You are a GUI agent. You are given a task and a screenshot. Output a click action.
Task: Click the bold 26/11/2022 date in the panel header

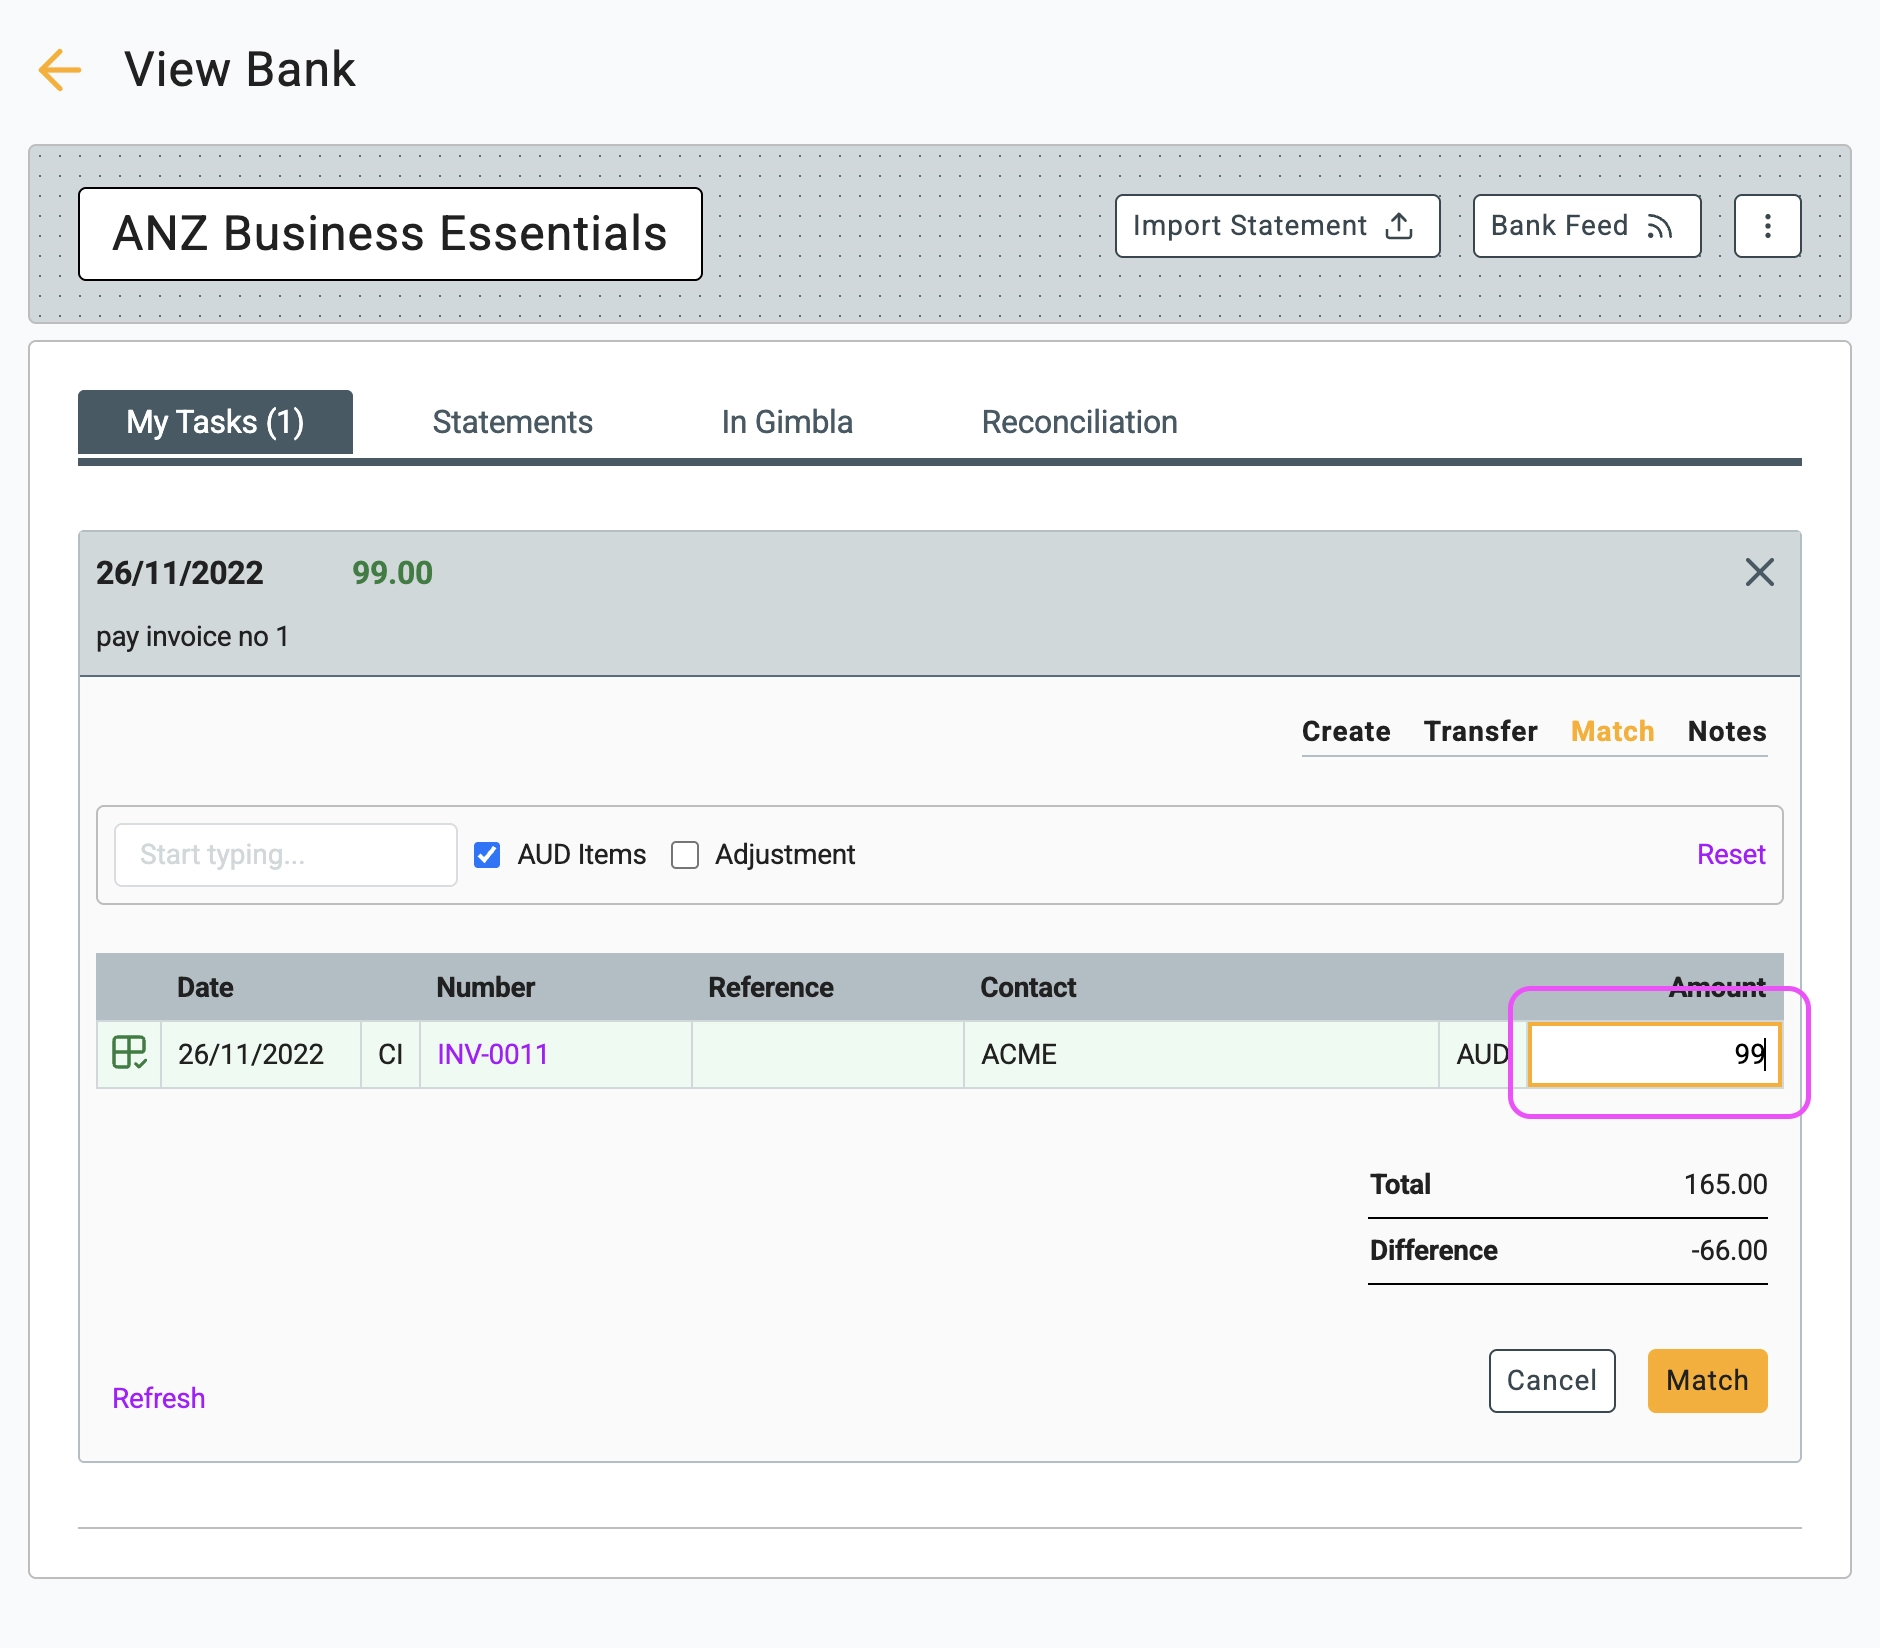pos(179,573)
